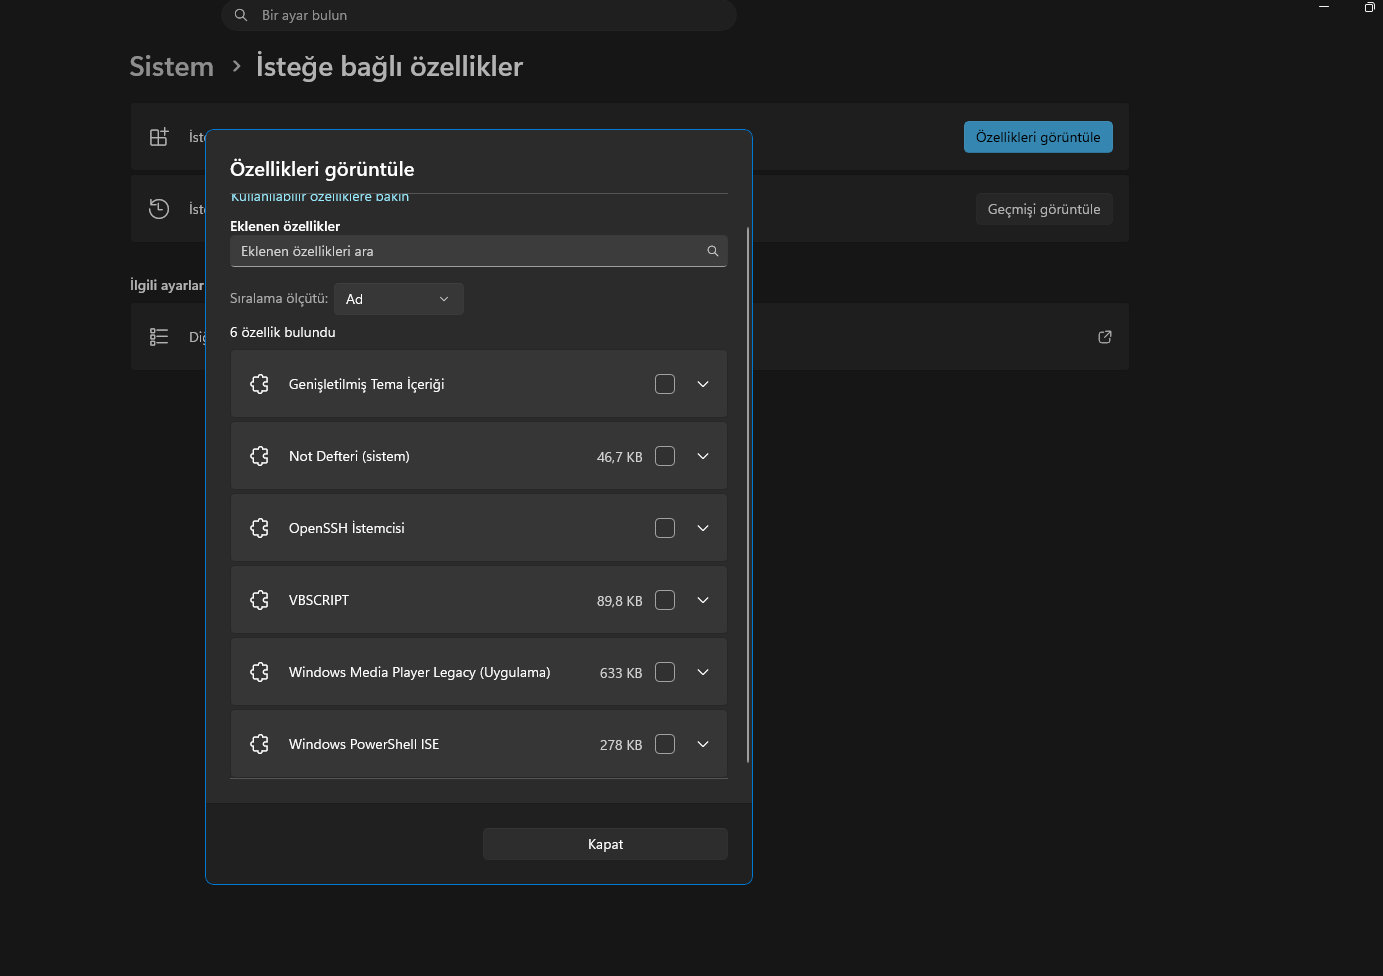Click the OpenSSH İstemcisi feature name
Viewport: 1383px width, 976px height.
(347, 528)
